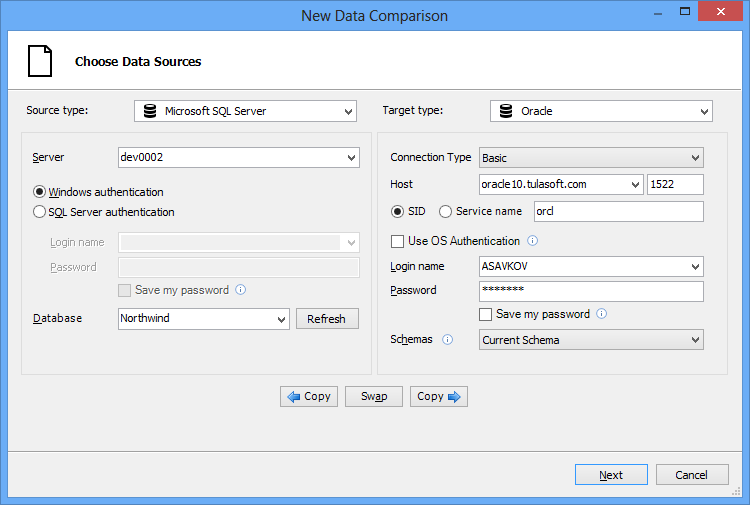Image resolution: width=750 pixels, height=505 pixels.
Task: Choose the Service name radio option
Action: point(445,211)
